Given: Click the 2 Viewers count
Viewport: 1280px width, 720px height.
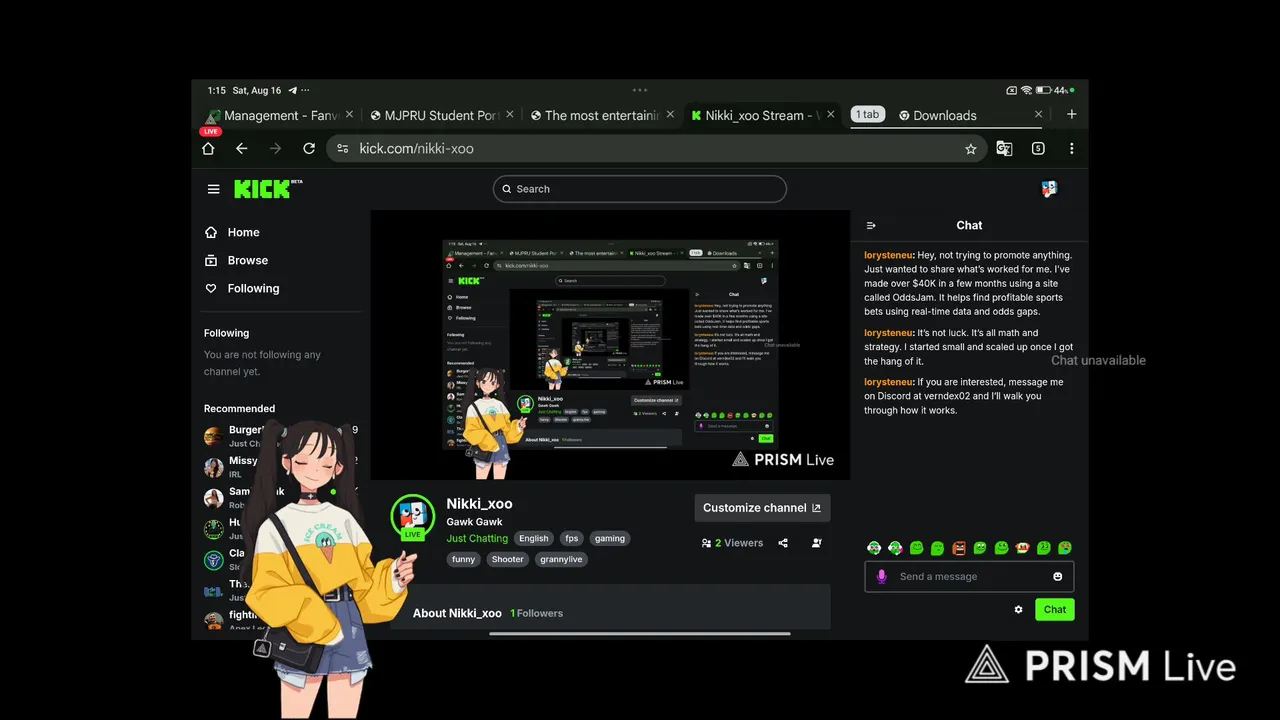Looking at the screenshot, I should [x=732, y=543].
